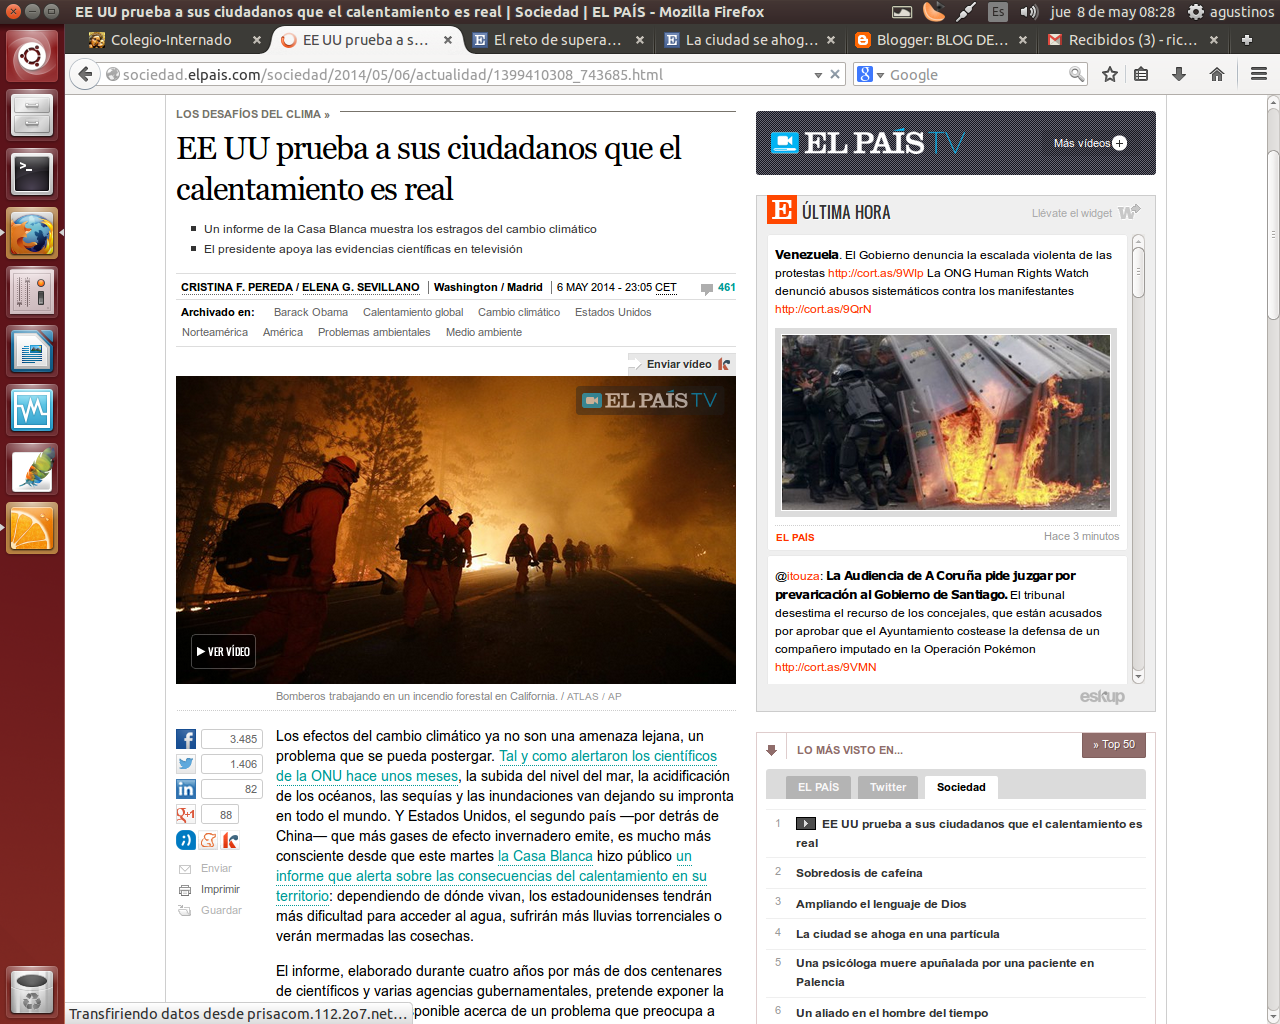Open system settings gear in top panel
1280x1024 pixels.
(x=1196, y=12)
